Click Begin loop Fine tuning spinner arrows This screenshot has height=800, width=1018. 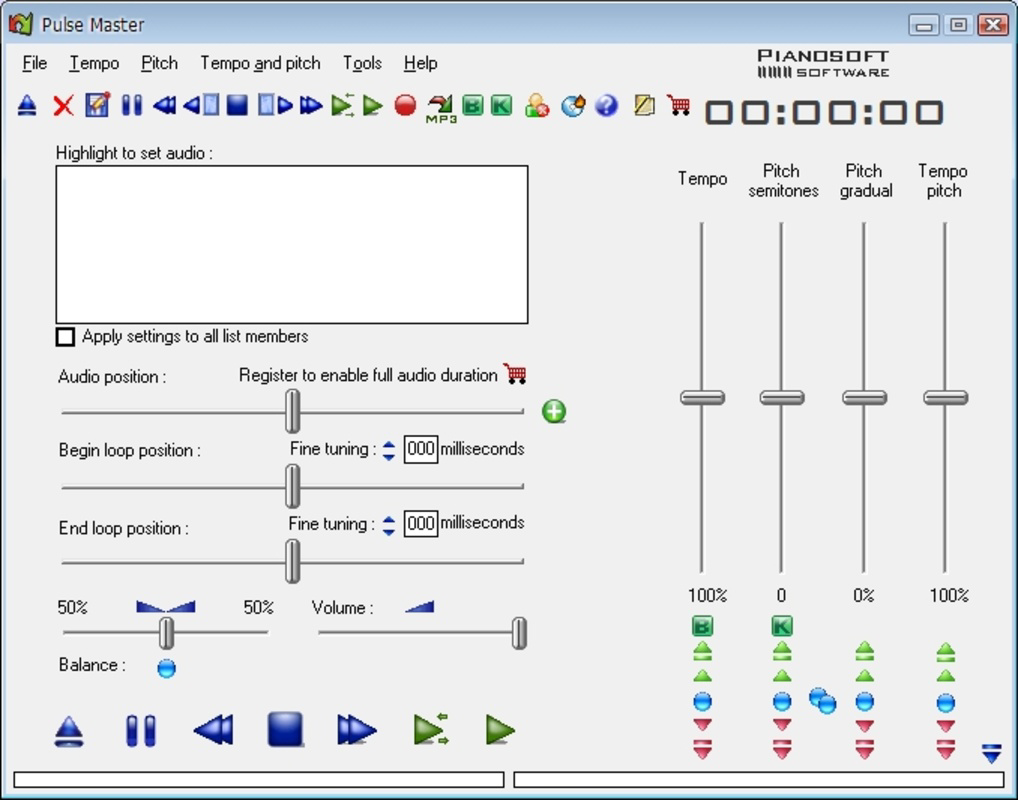[389, 451]
